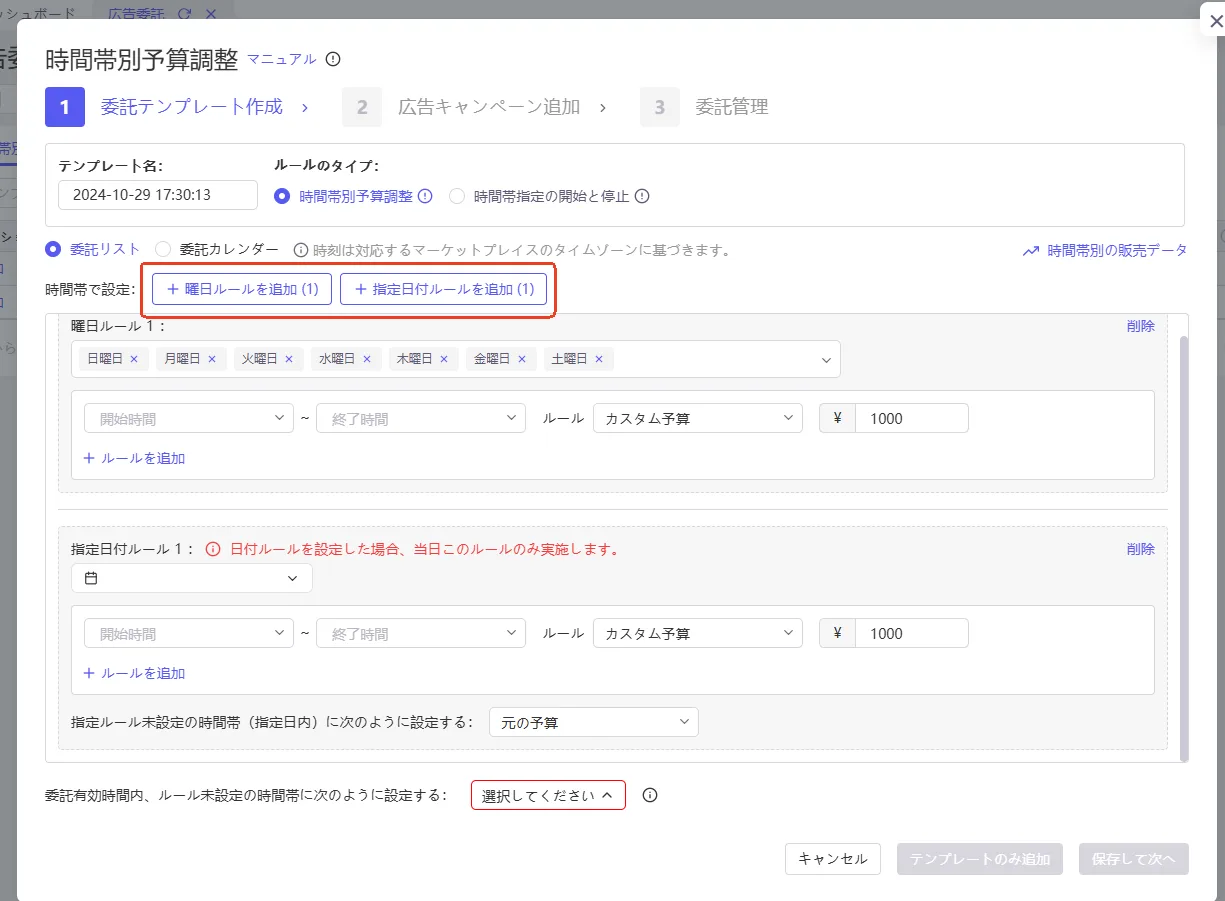Click the 1000 budget field in 曜日ルール 1

click(912, 418)
